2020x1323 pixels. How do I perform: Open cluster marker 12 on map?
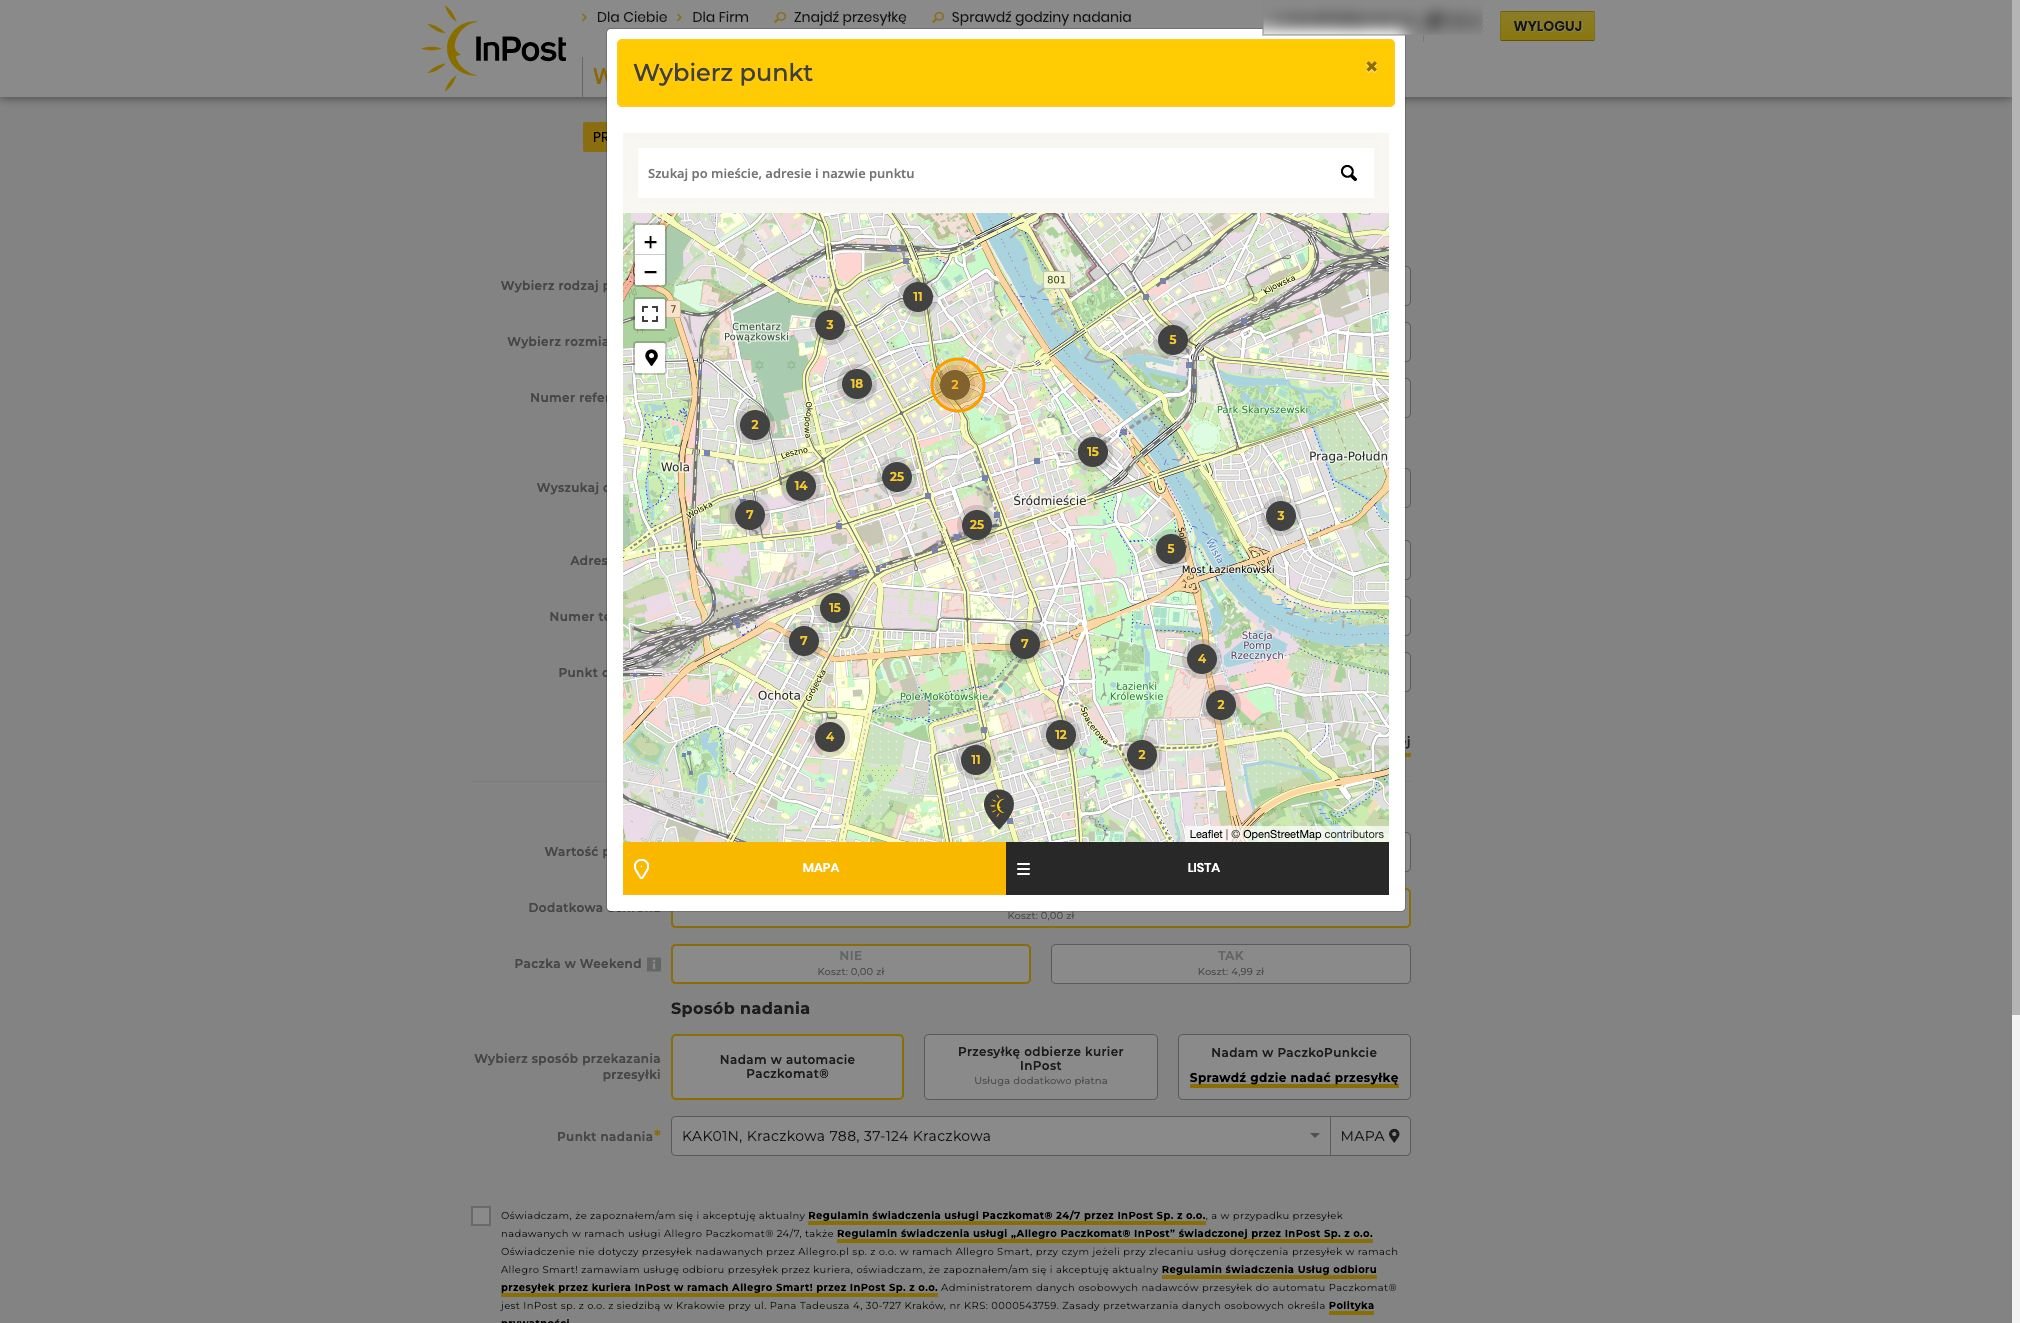click(1061, 735)
